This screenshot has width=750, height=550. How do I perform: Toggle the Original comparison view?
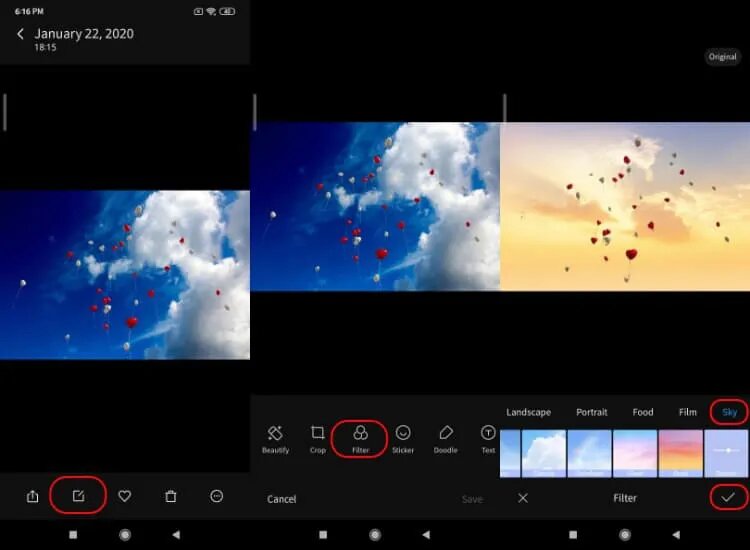[x=722, y=57]
